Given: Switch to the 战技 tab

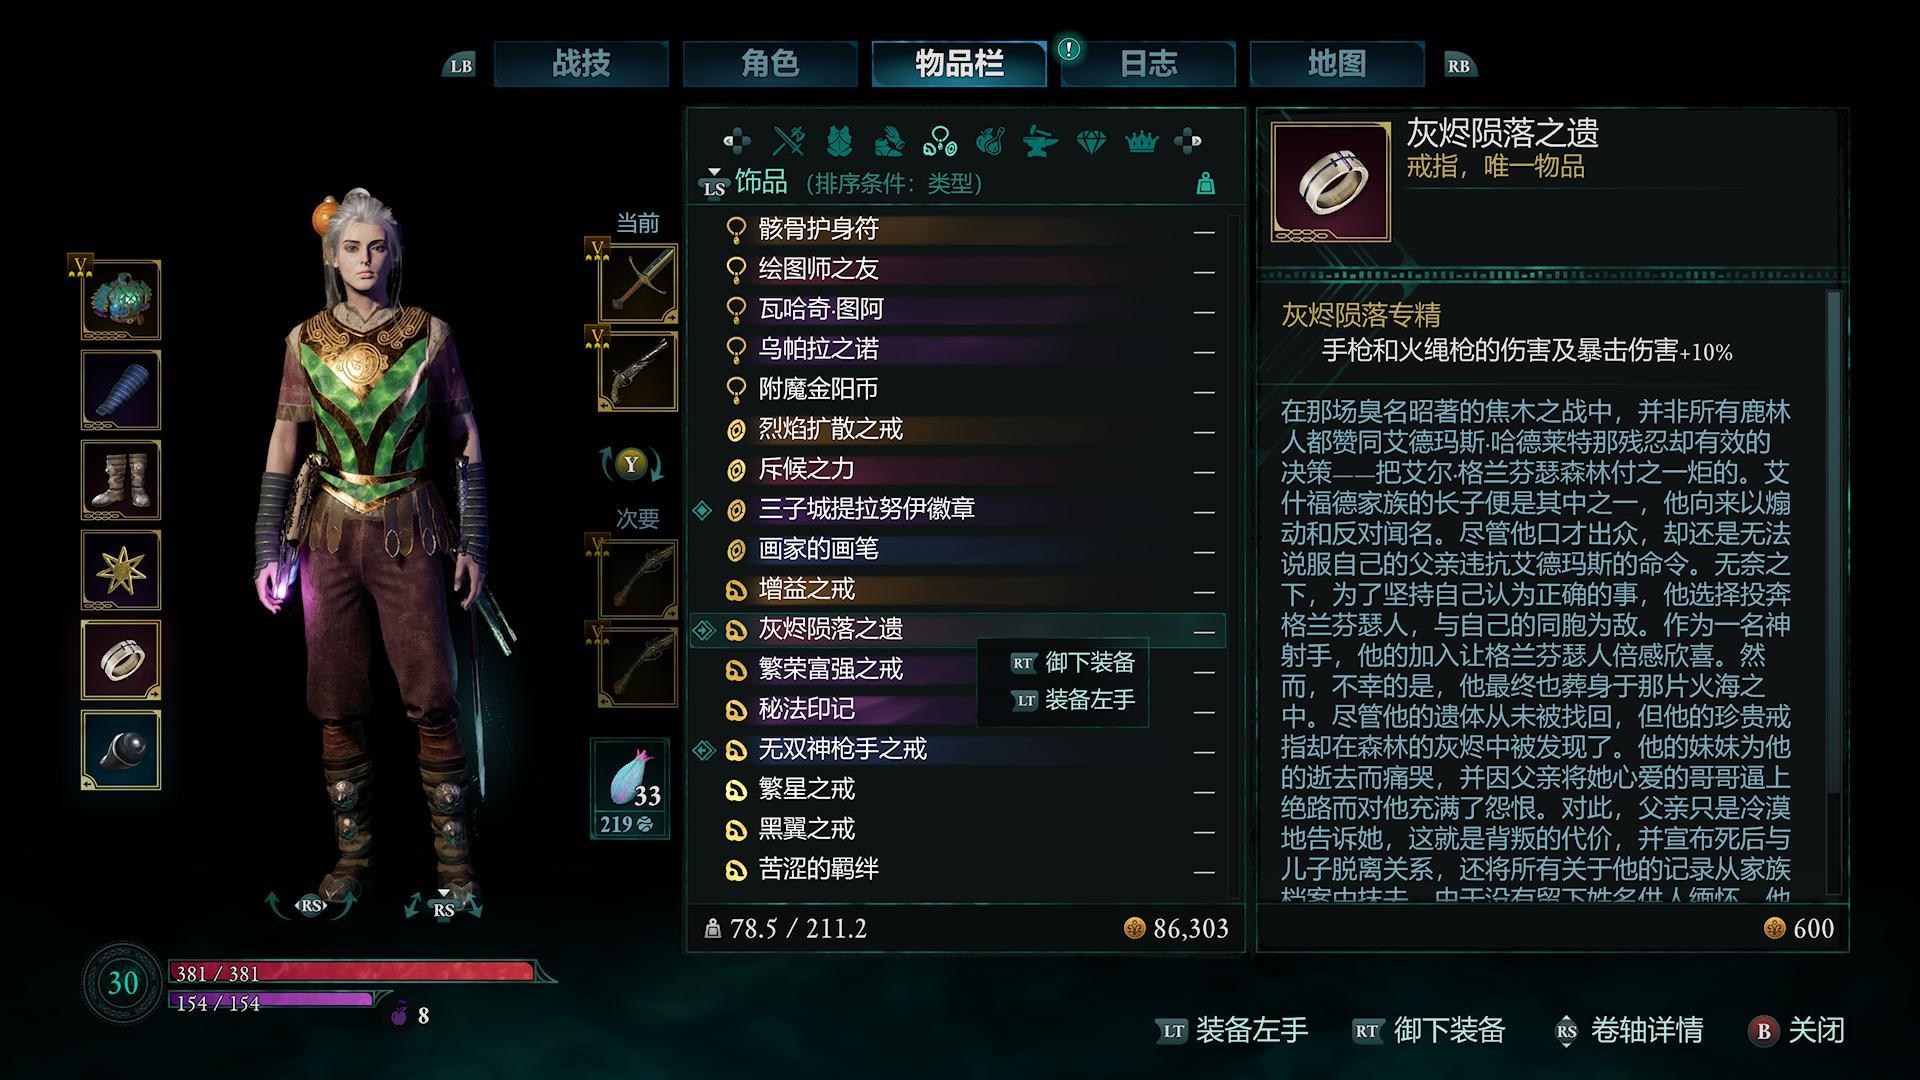Looking at the screenshot, I should pos(581,64).
